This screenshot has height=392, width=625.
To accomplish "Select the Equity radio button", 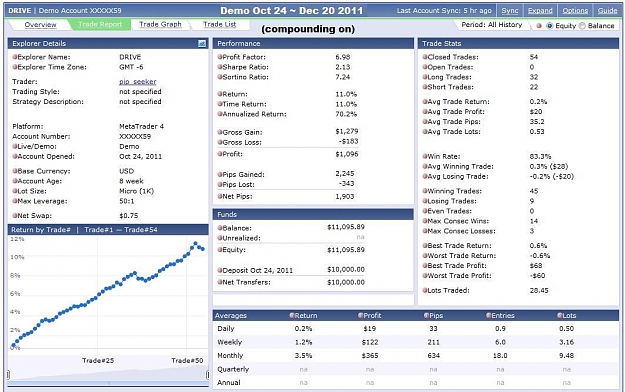I will point(550,26).
